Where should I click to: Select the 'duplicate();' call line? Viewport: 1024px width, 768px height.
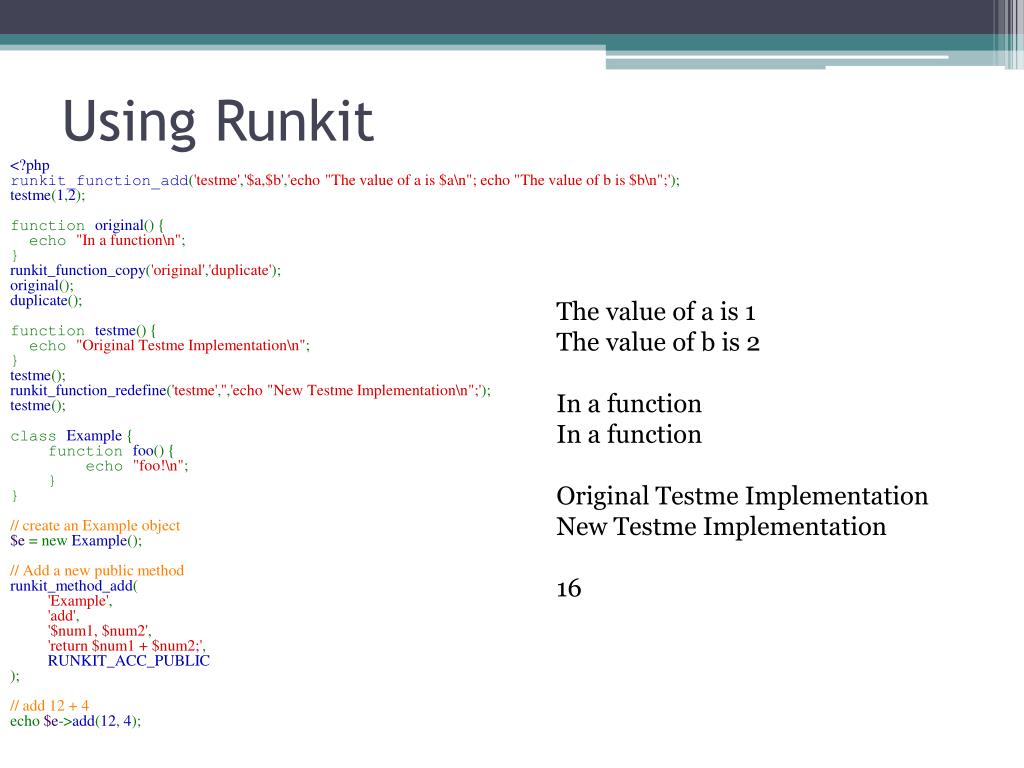[x=46, y=300]
